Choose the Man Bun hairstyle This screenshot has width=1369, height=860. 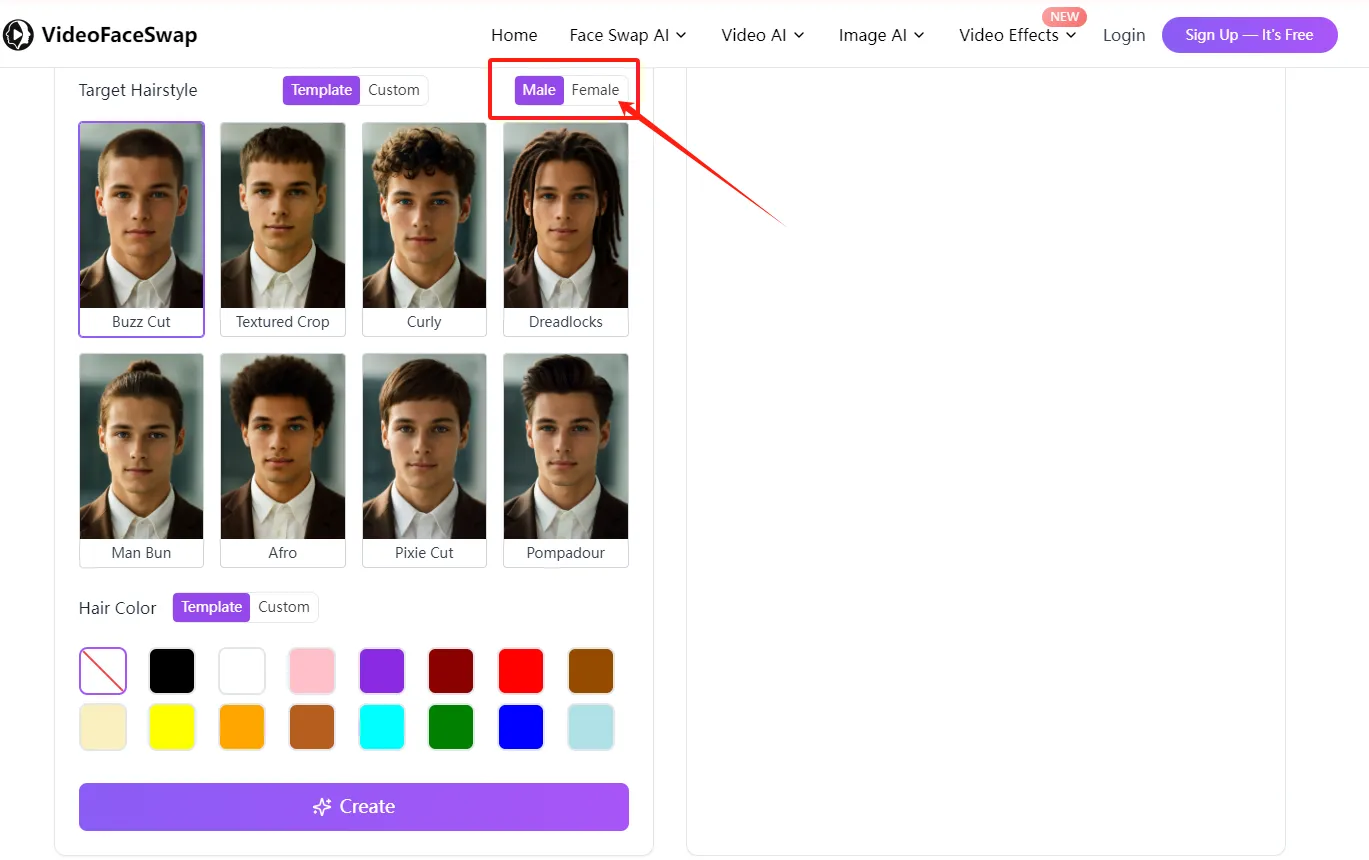pyautogui.click(x=141, y=460)
